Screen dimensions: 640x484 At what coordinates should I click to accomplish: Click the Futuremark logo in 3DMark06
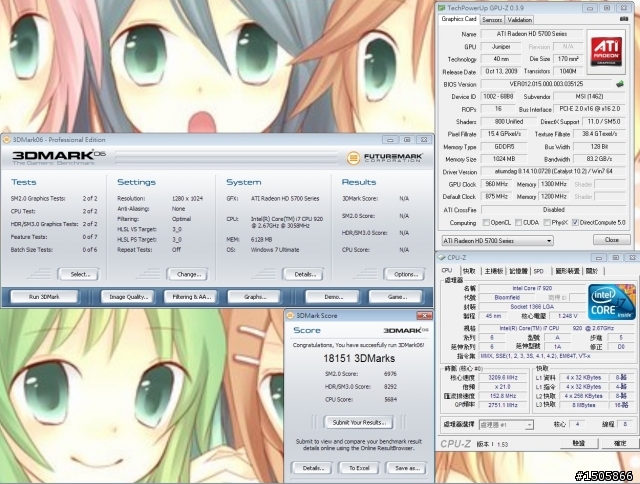(x=384, y=158)
